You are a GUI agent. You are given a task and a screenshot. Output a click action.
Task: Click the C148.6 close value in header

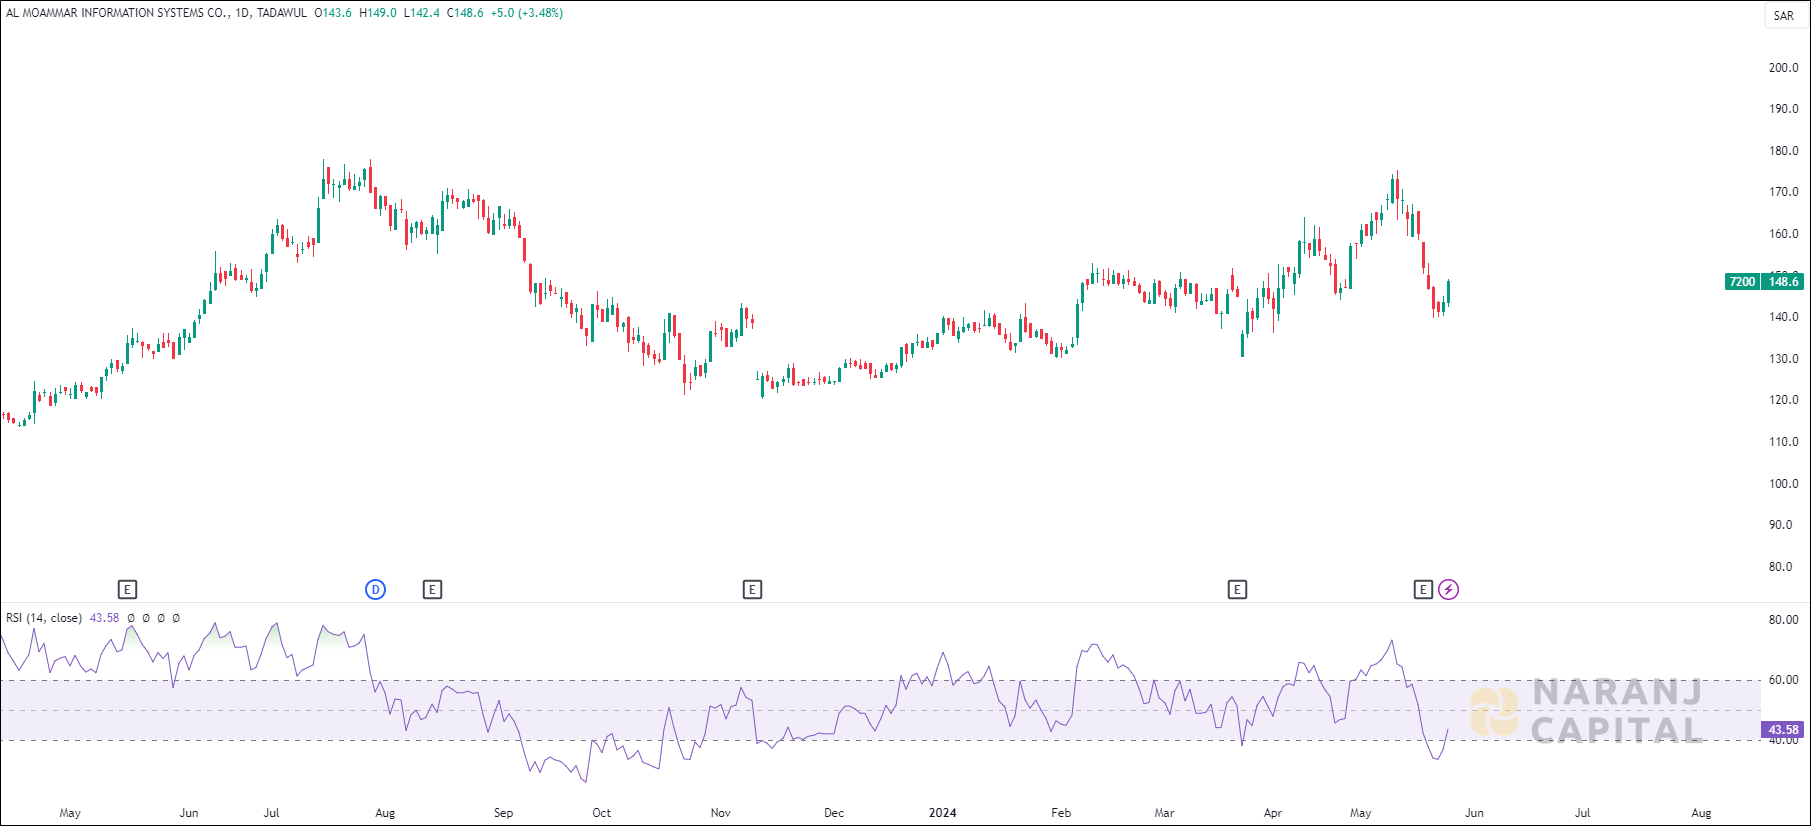click(x=465, y=13)
